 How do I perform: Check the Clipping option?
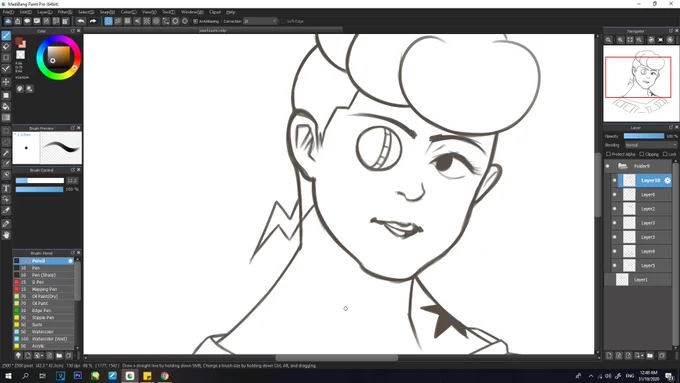coord(641,154)
